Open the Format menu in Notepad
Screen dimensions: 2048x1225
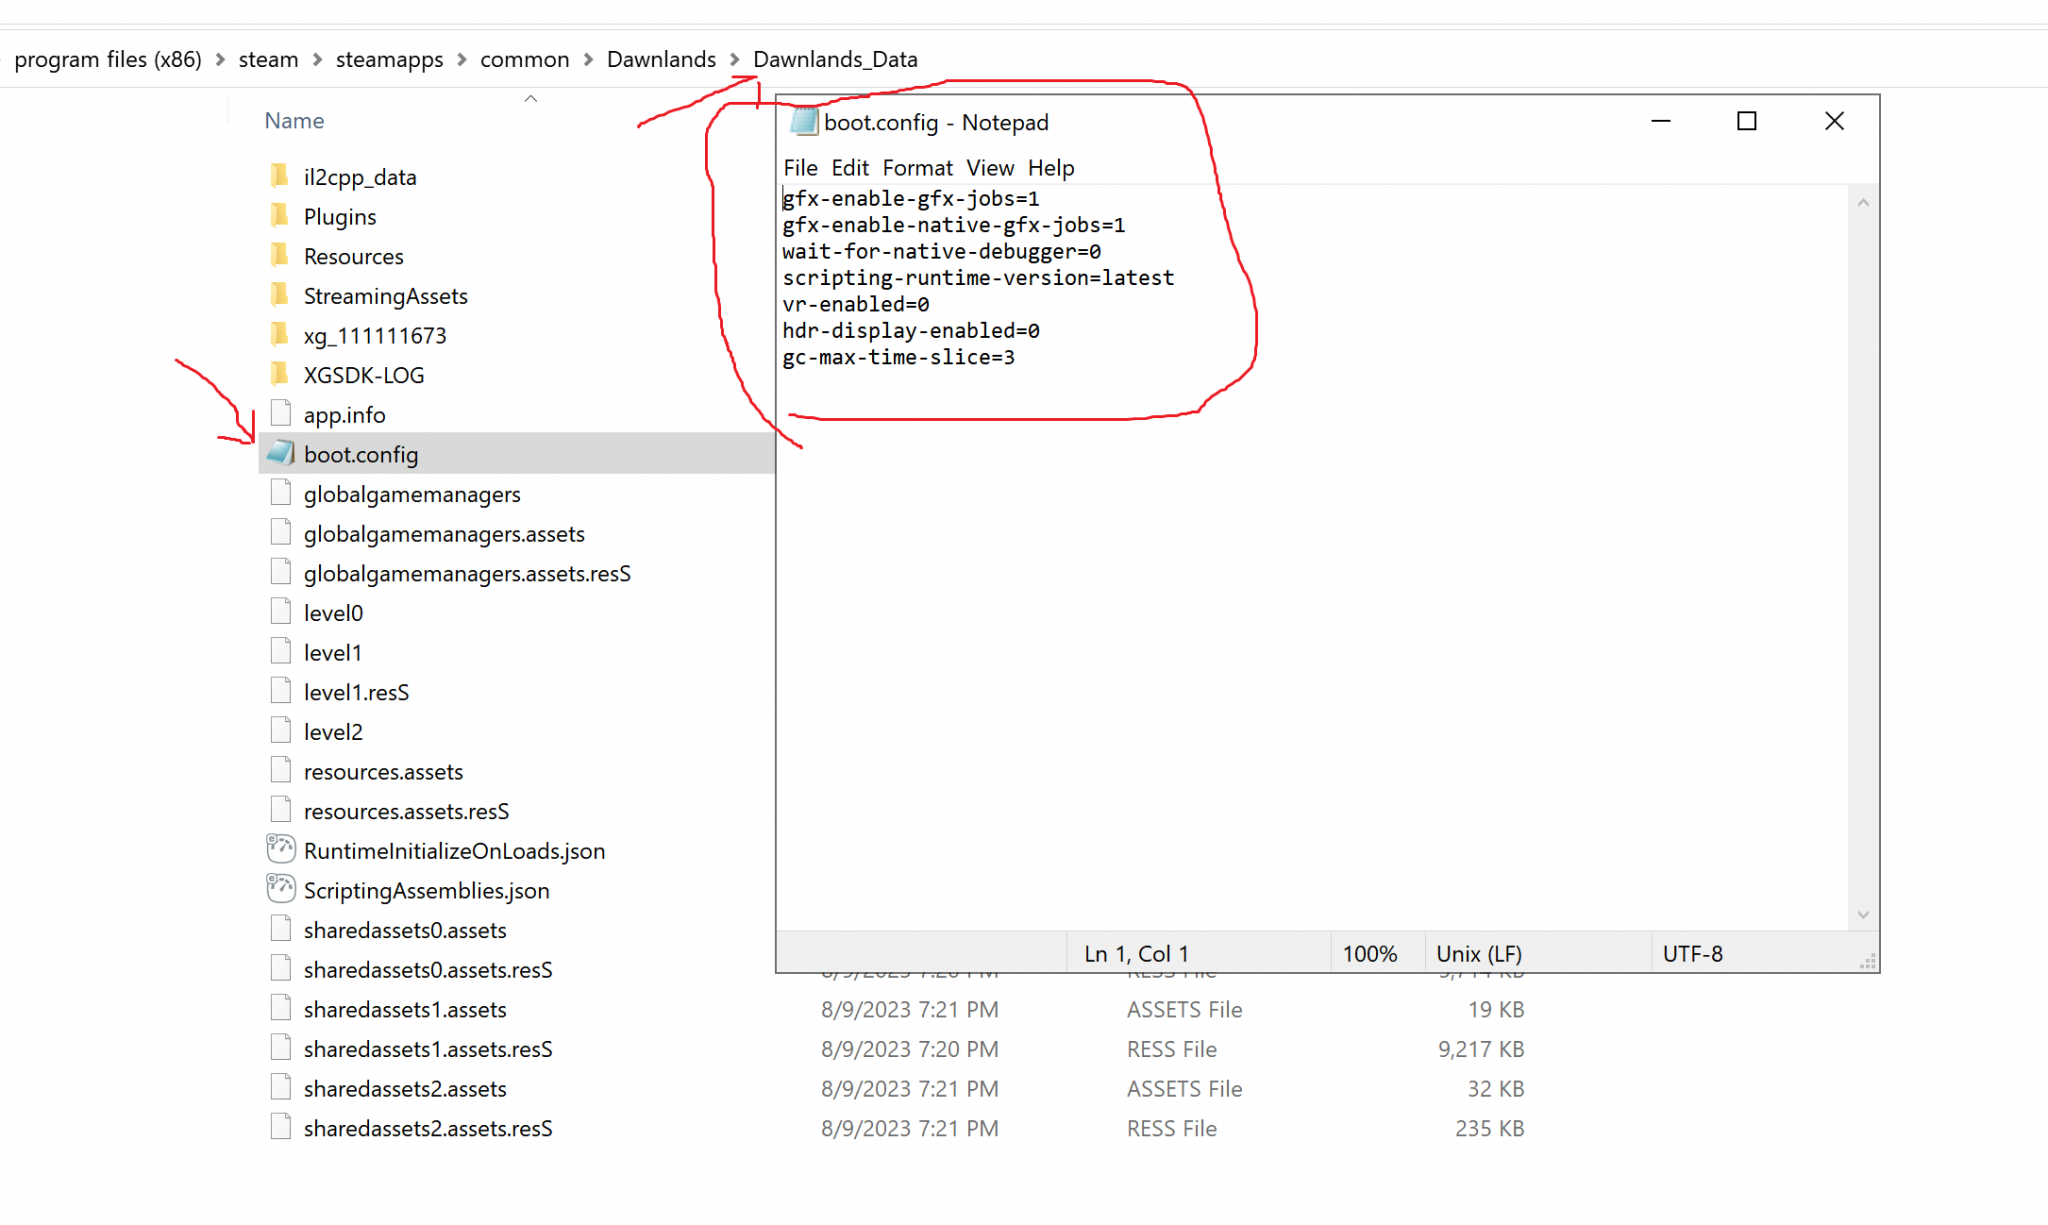click(x=917, y=168)
